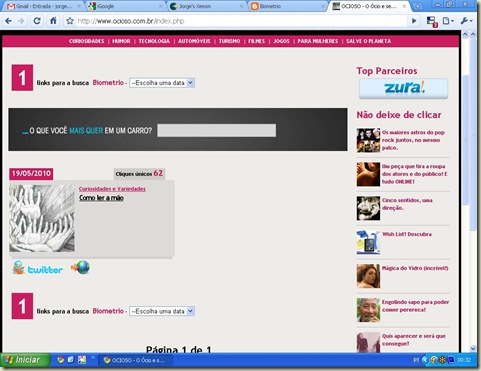Open 'Cinco sentidos, uma direção' link

point(407,204)
